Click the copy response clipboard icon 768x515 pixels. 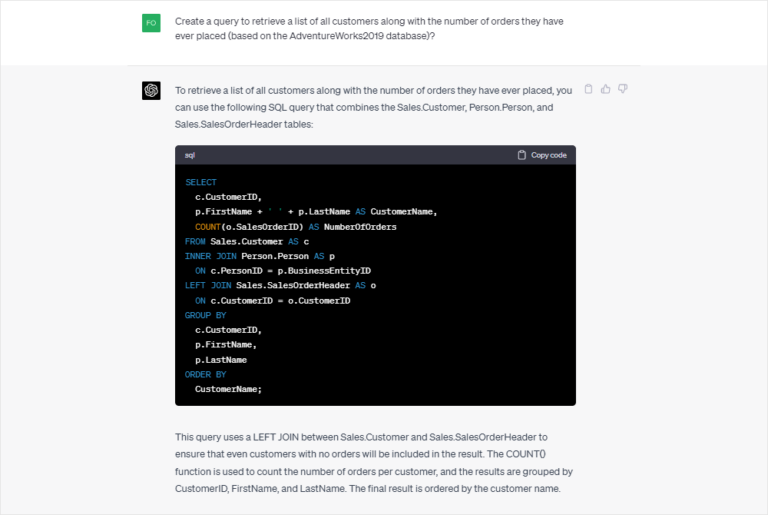coord(589,89)
